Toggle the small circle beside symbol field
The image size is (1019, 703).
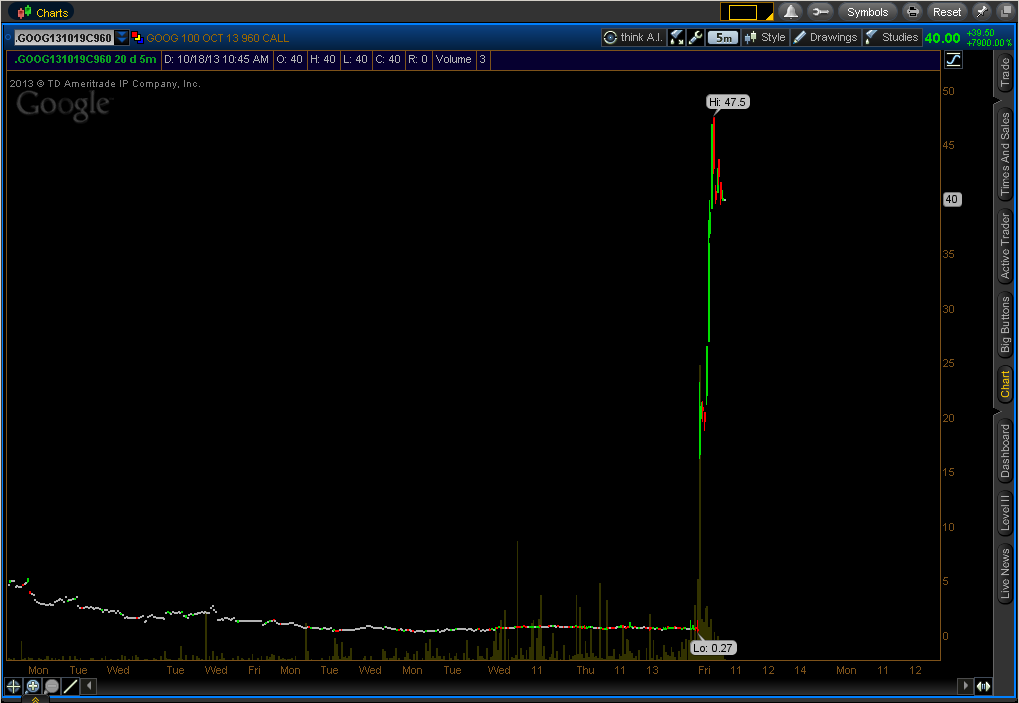coord(8,38)
